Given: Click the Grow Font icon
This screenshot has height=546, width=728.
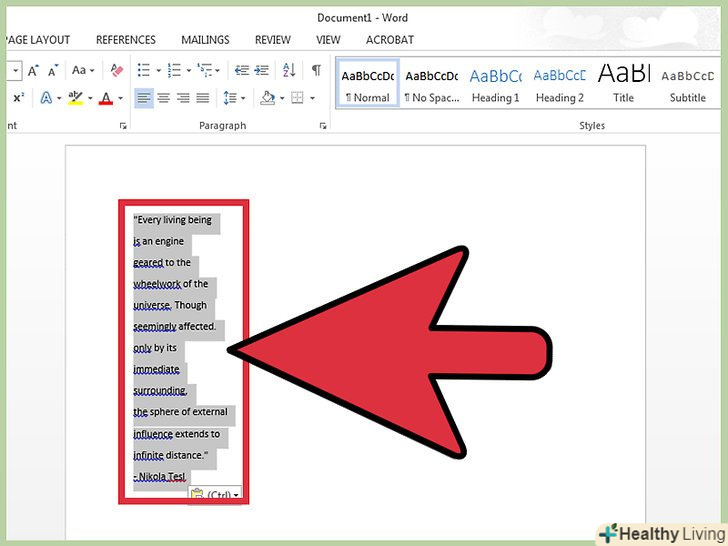Looking at the screenshot, I should pyautogui.click(x=33, y=70).
